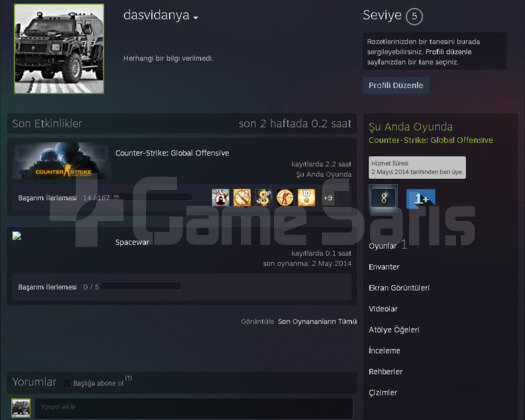Open the Çizimler section
Image resolution: width=525 pixels, height=420 pixels.
[383, 393]
